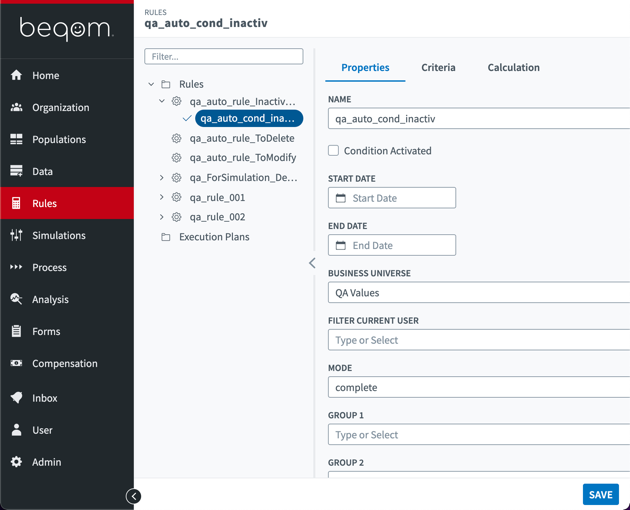The image size is (630, 510).
Task: Click the Save button
Action: click(x=600, y=494)
